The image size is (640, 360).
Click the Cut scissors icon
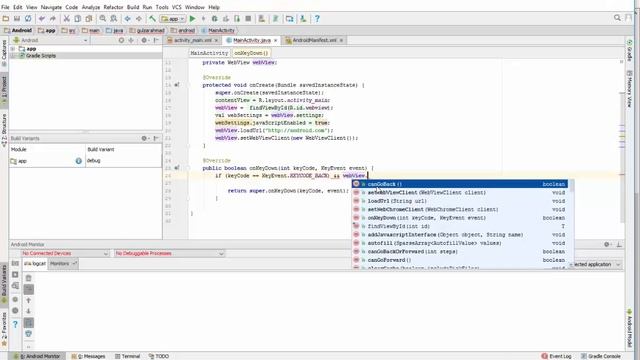[x=67, y=19]
